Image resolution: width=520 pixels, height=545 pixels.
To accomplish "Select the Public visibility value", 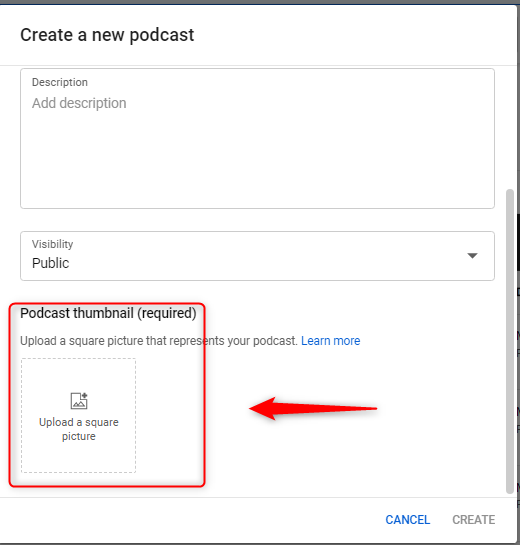I will pos(50,263).
